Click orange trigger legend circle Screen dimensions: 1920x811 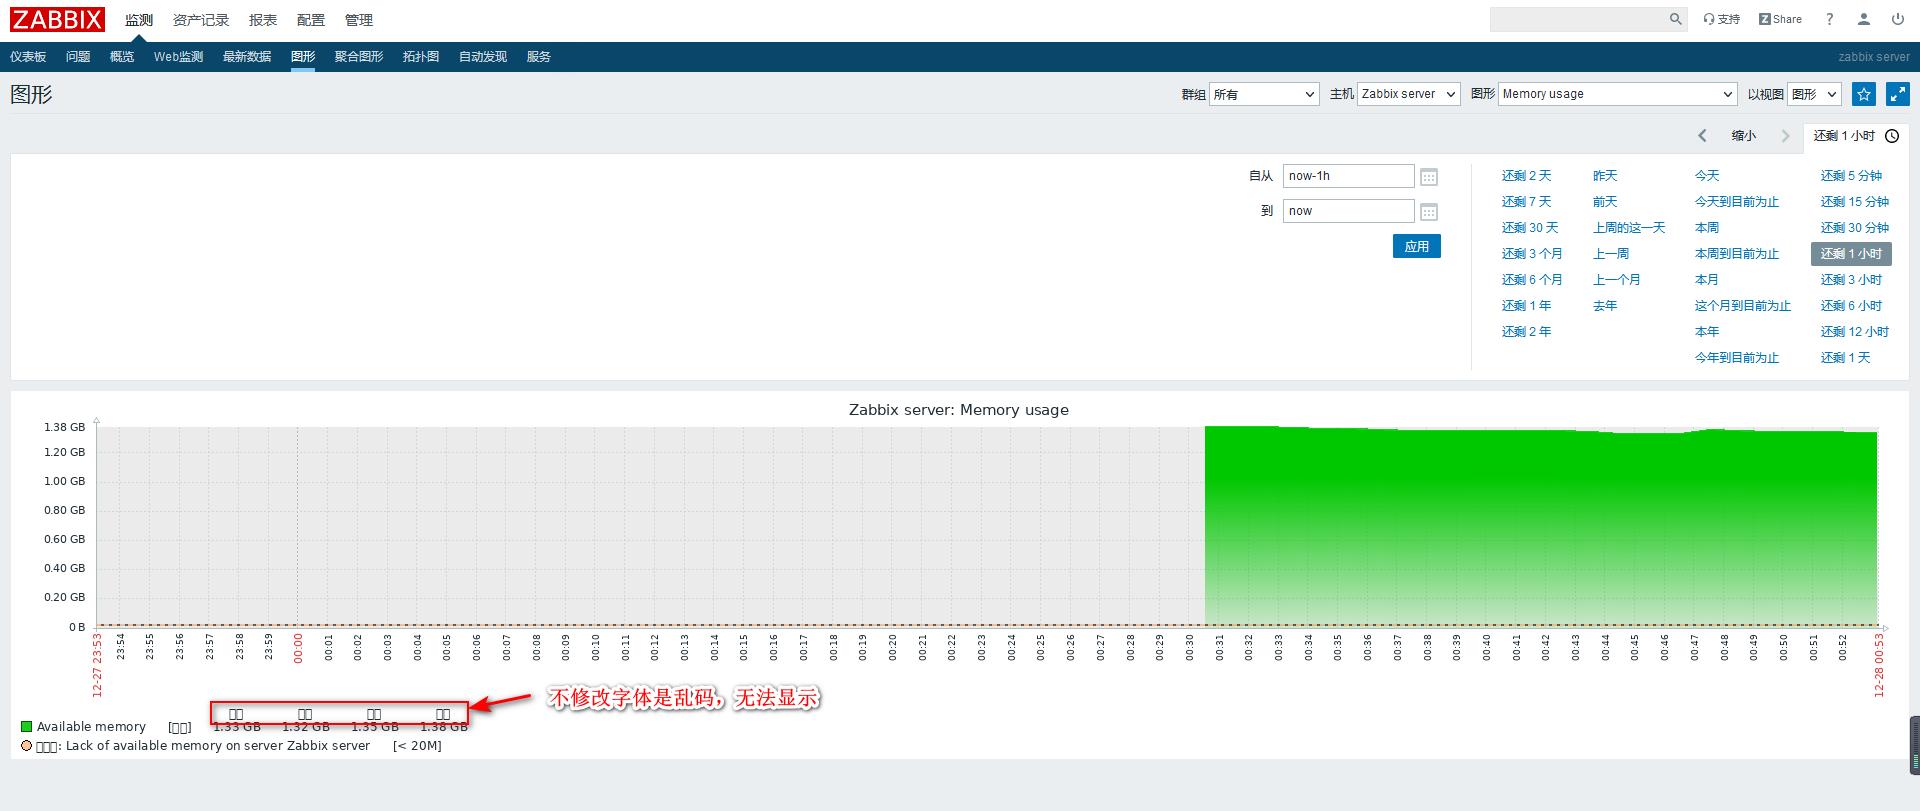pos(26,746)
